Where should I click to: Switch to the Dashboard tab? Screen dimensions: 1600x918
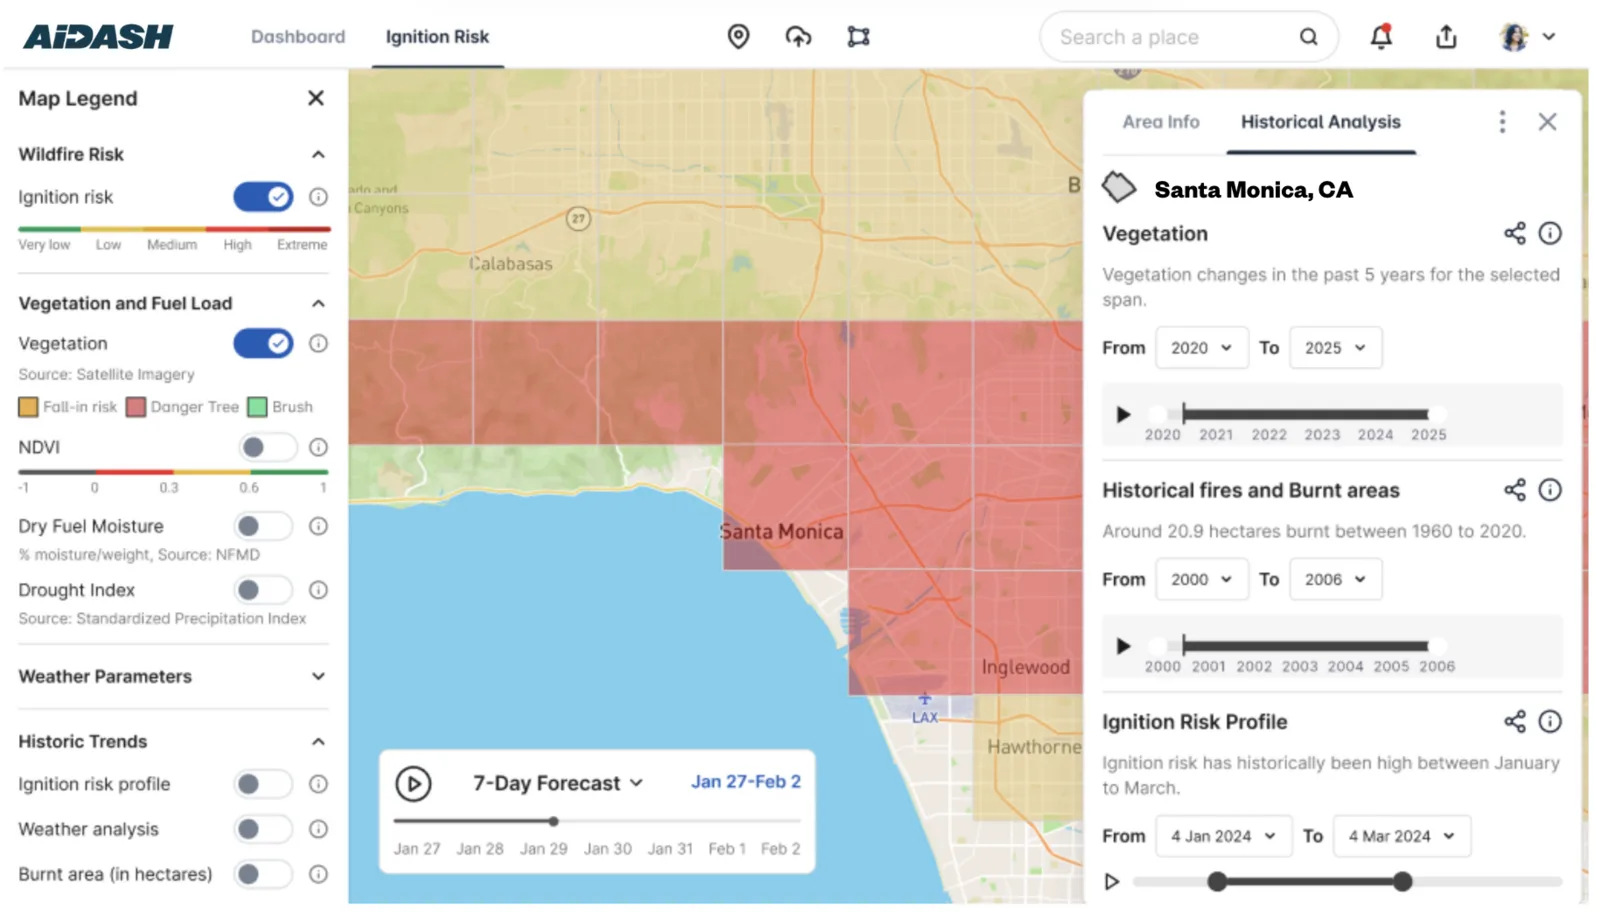click(298, 37)
